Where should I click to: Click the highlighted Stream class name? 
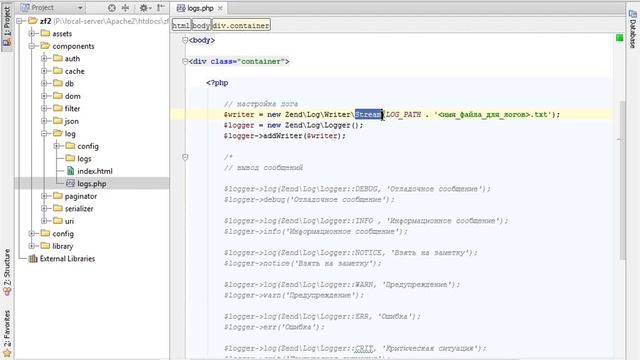pyautogui.click(x=369, y=115)
